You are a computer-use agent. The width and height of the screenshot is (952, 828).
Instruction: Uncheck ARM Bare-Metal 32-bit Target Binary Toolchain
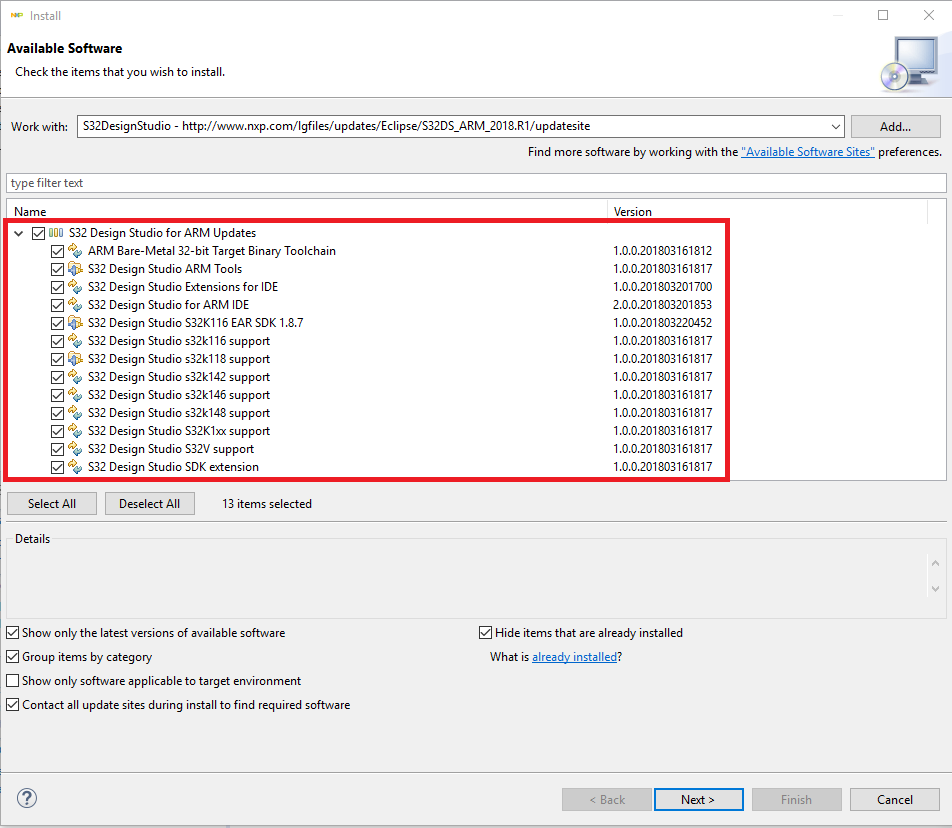[x=57, y=251]
